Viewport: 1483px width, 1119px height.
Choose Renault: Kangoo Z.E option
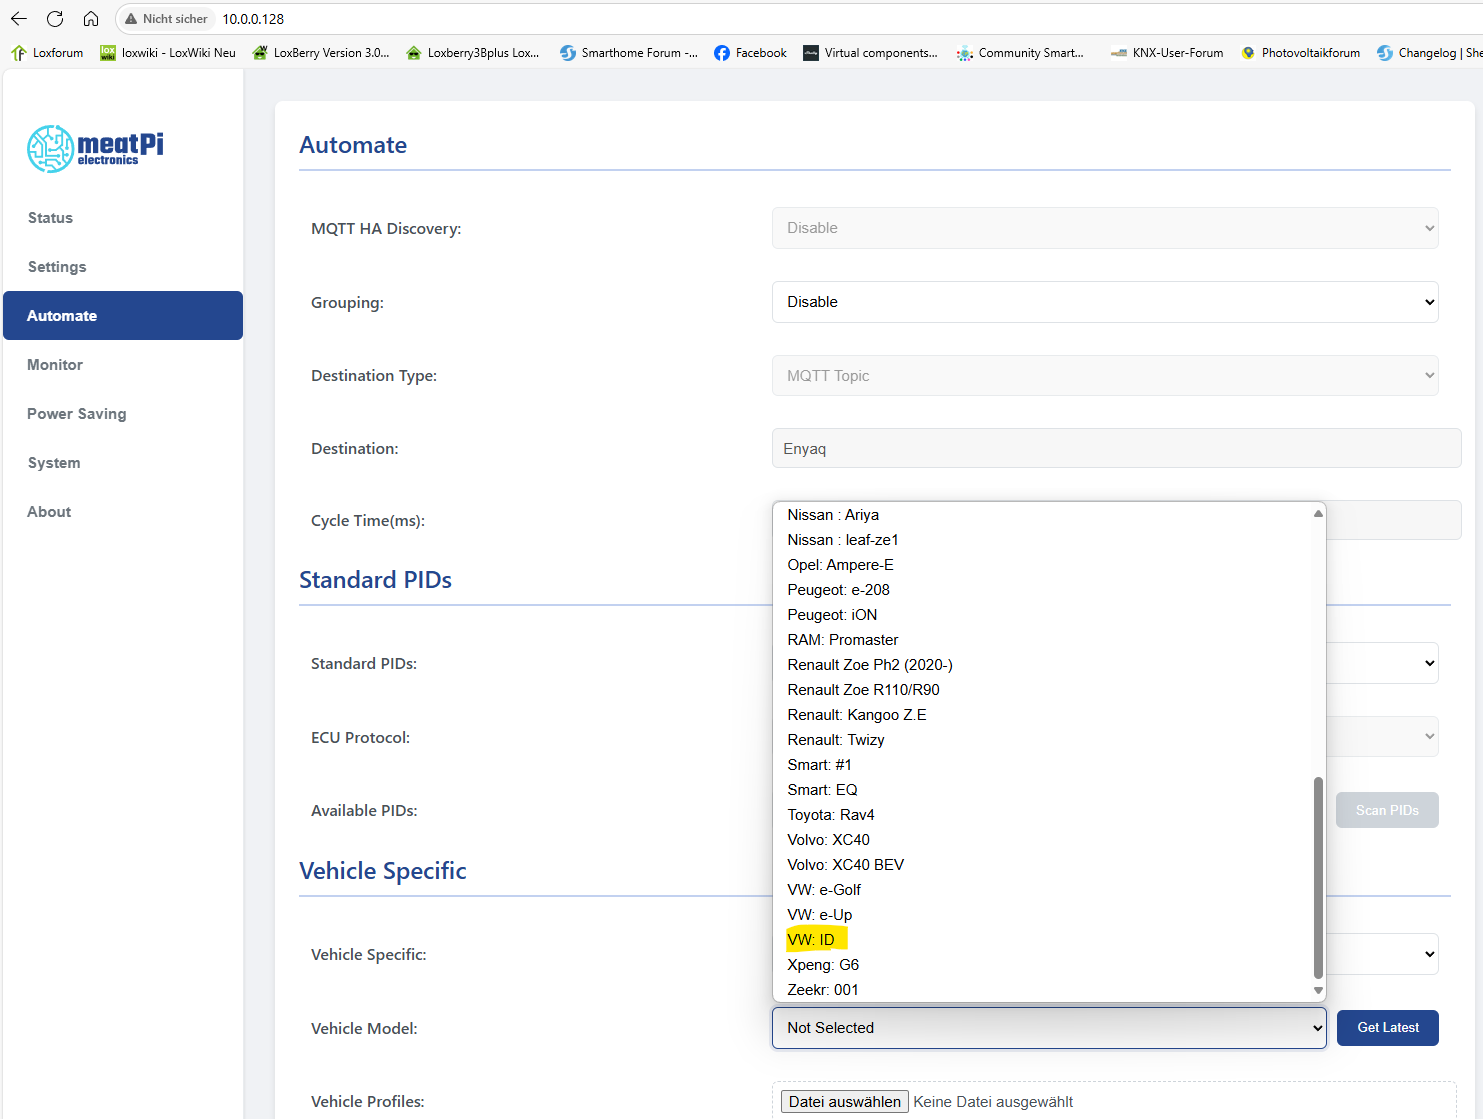[x=1043, y=715]
